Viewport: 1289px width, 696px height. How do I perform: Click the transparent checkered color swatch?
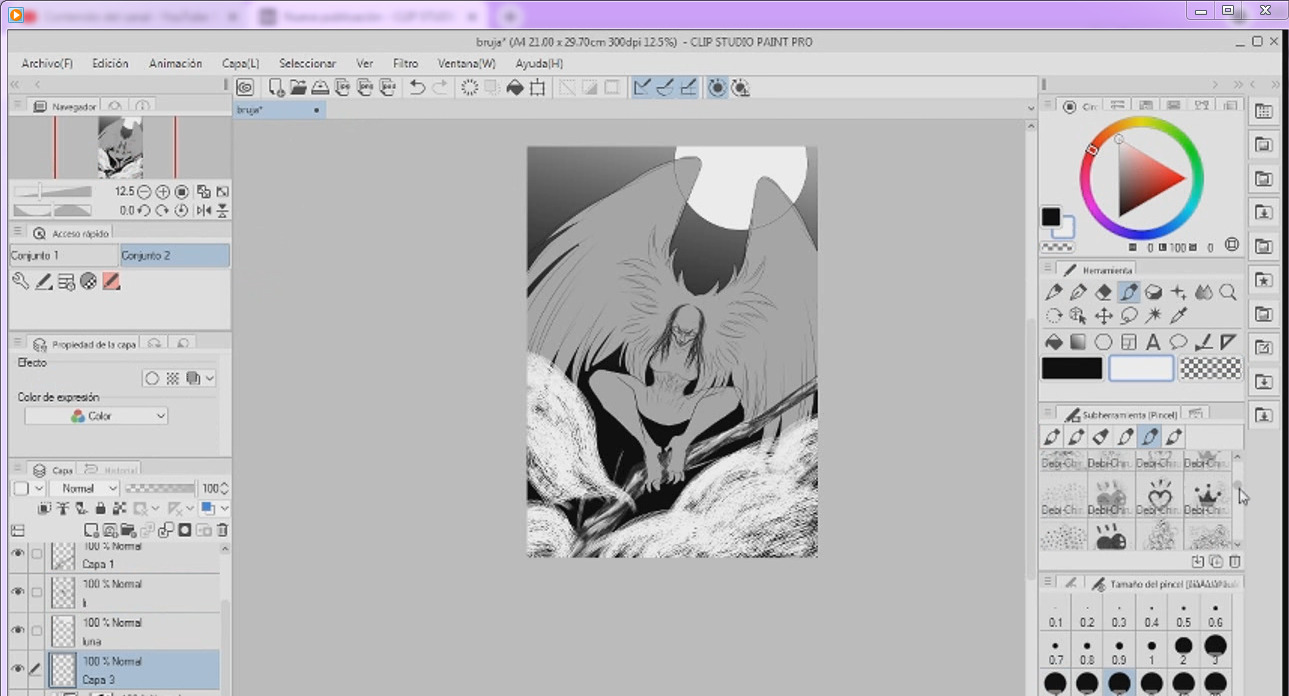point(1210,369)
